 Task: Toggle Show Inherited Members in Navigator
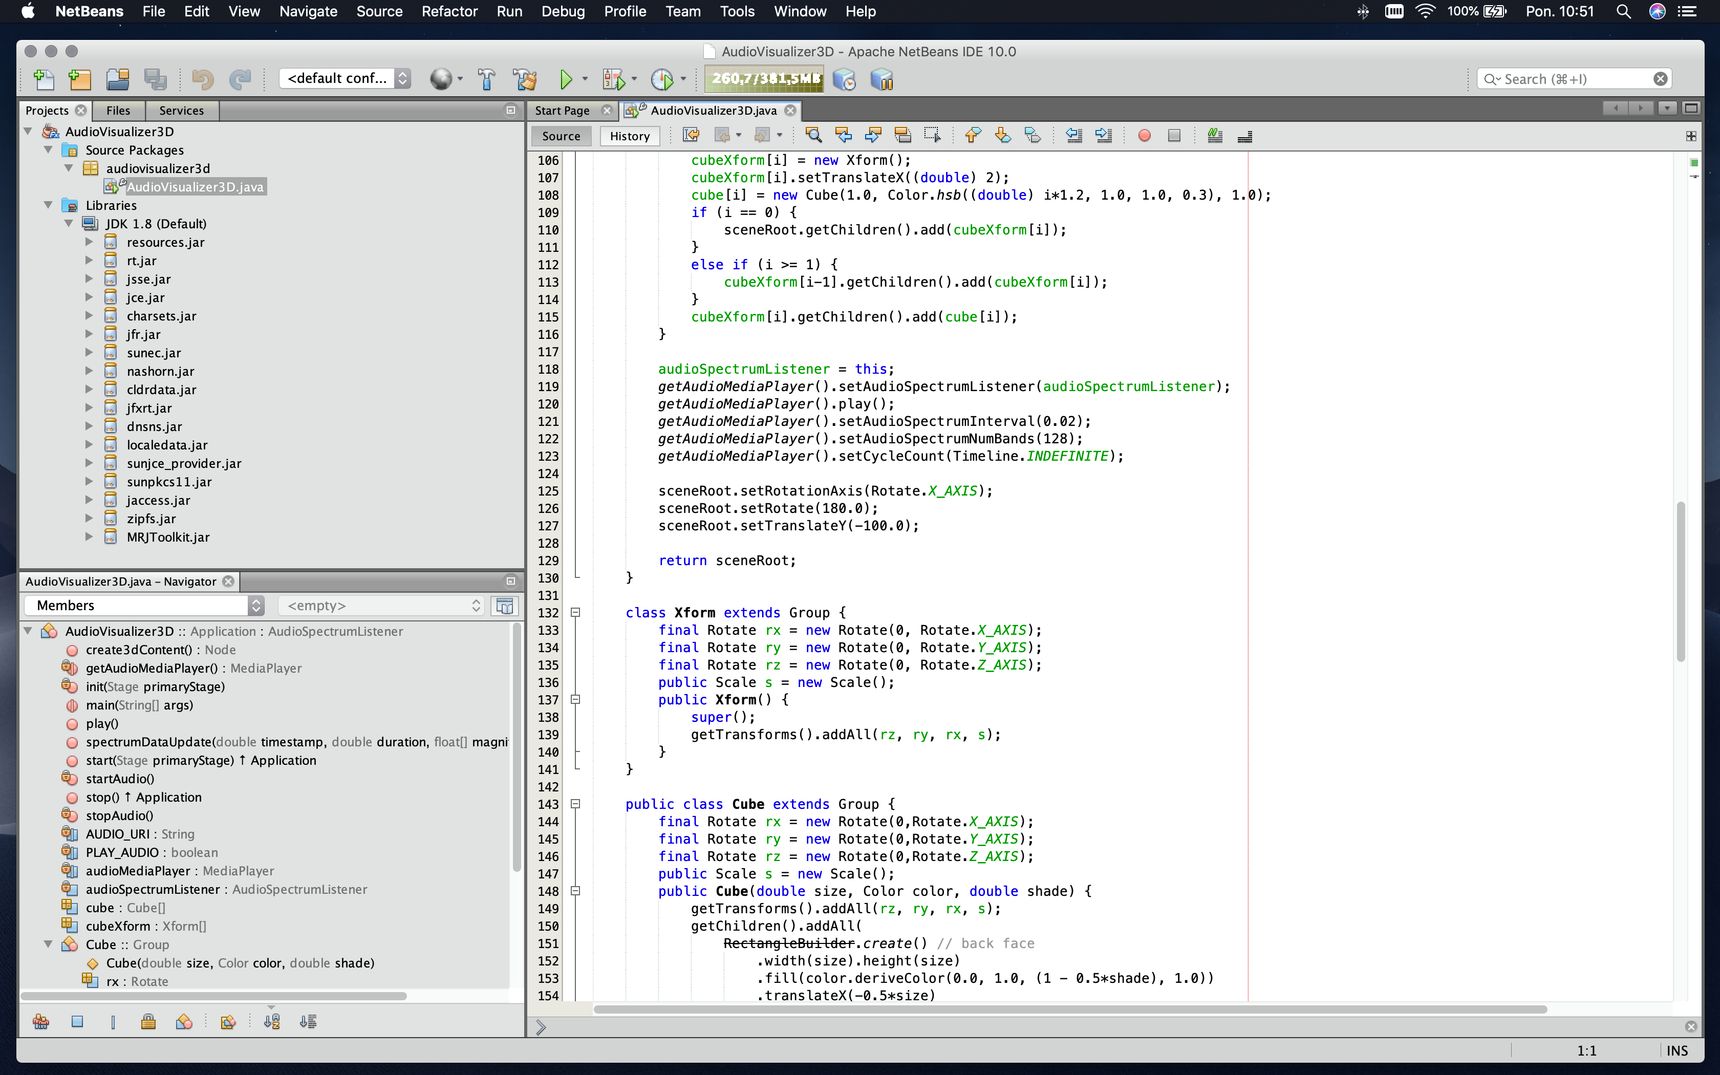pyautogui.click(x=41, y=1021)
